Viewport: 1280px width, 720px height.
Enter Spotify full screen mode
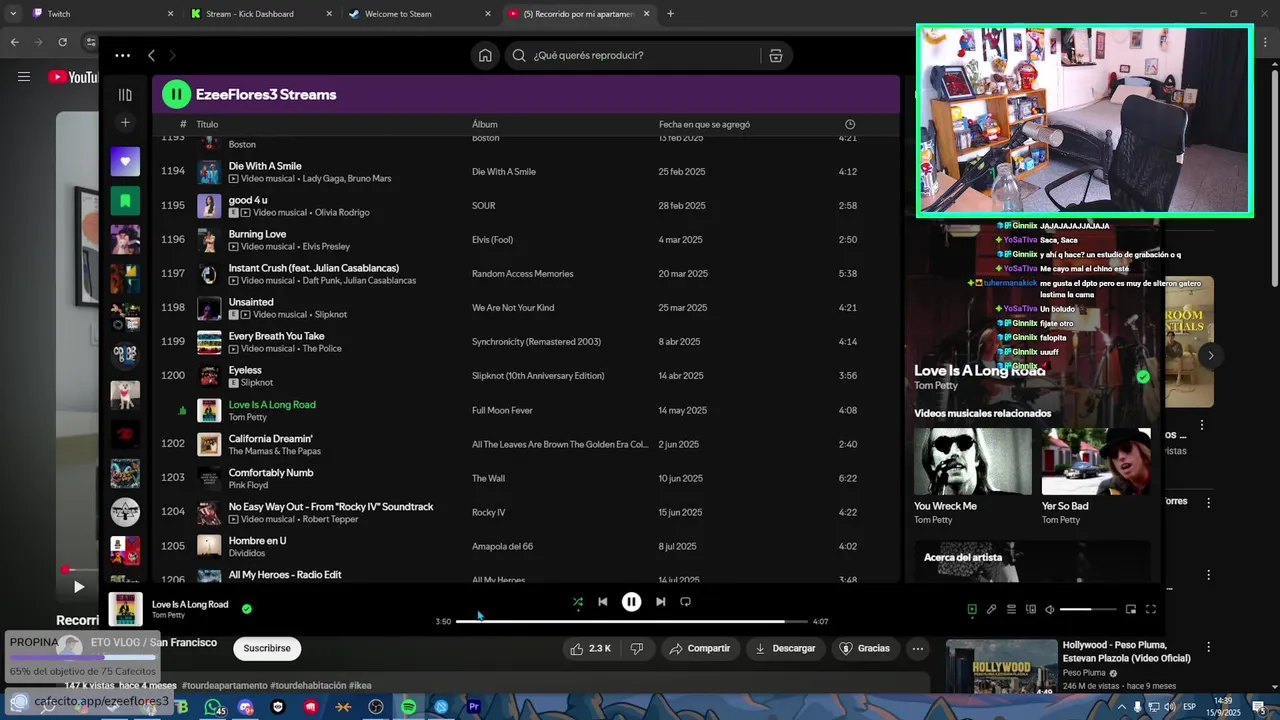click(x=1151, y=609)
